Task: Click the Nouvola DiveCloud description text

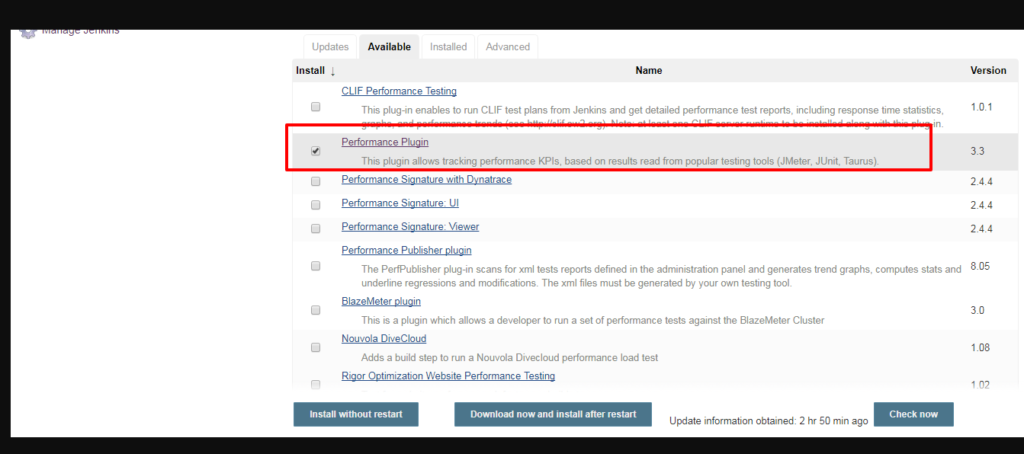Action: (509, 357)
